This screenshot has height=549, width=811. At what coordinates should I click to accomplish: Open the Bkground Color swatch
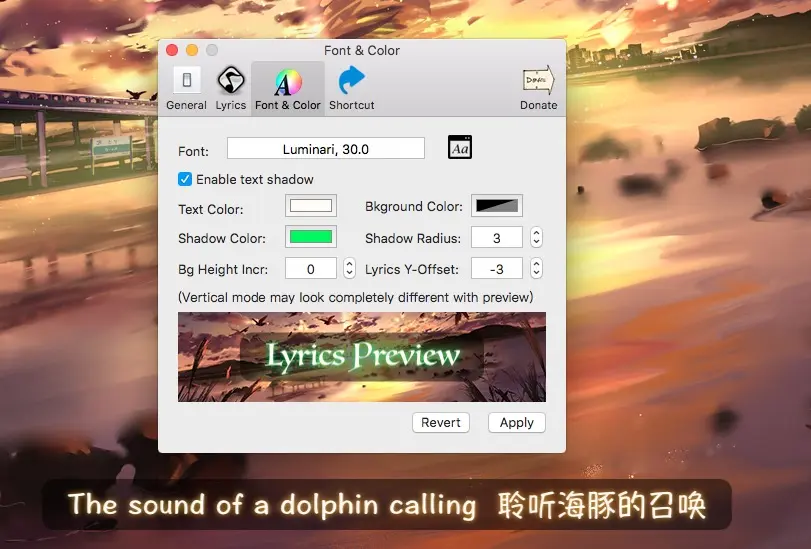[x=497, y=206]
